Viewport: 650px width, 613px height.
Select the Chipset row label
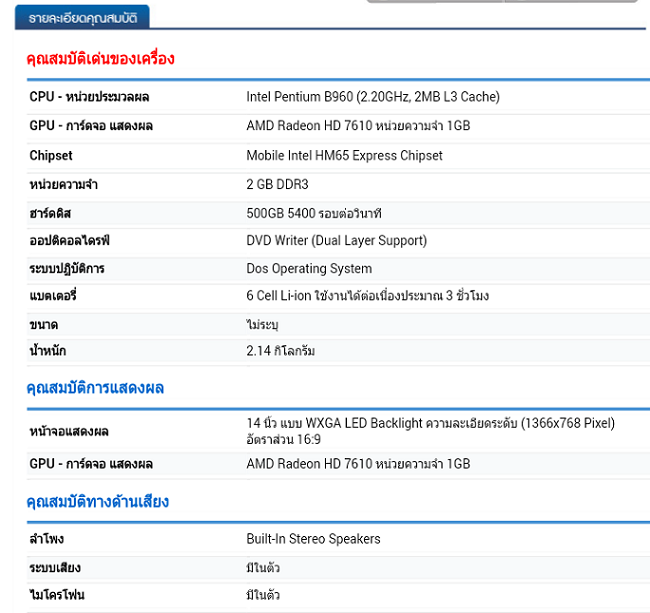coord(51,156)
